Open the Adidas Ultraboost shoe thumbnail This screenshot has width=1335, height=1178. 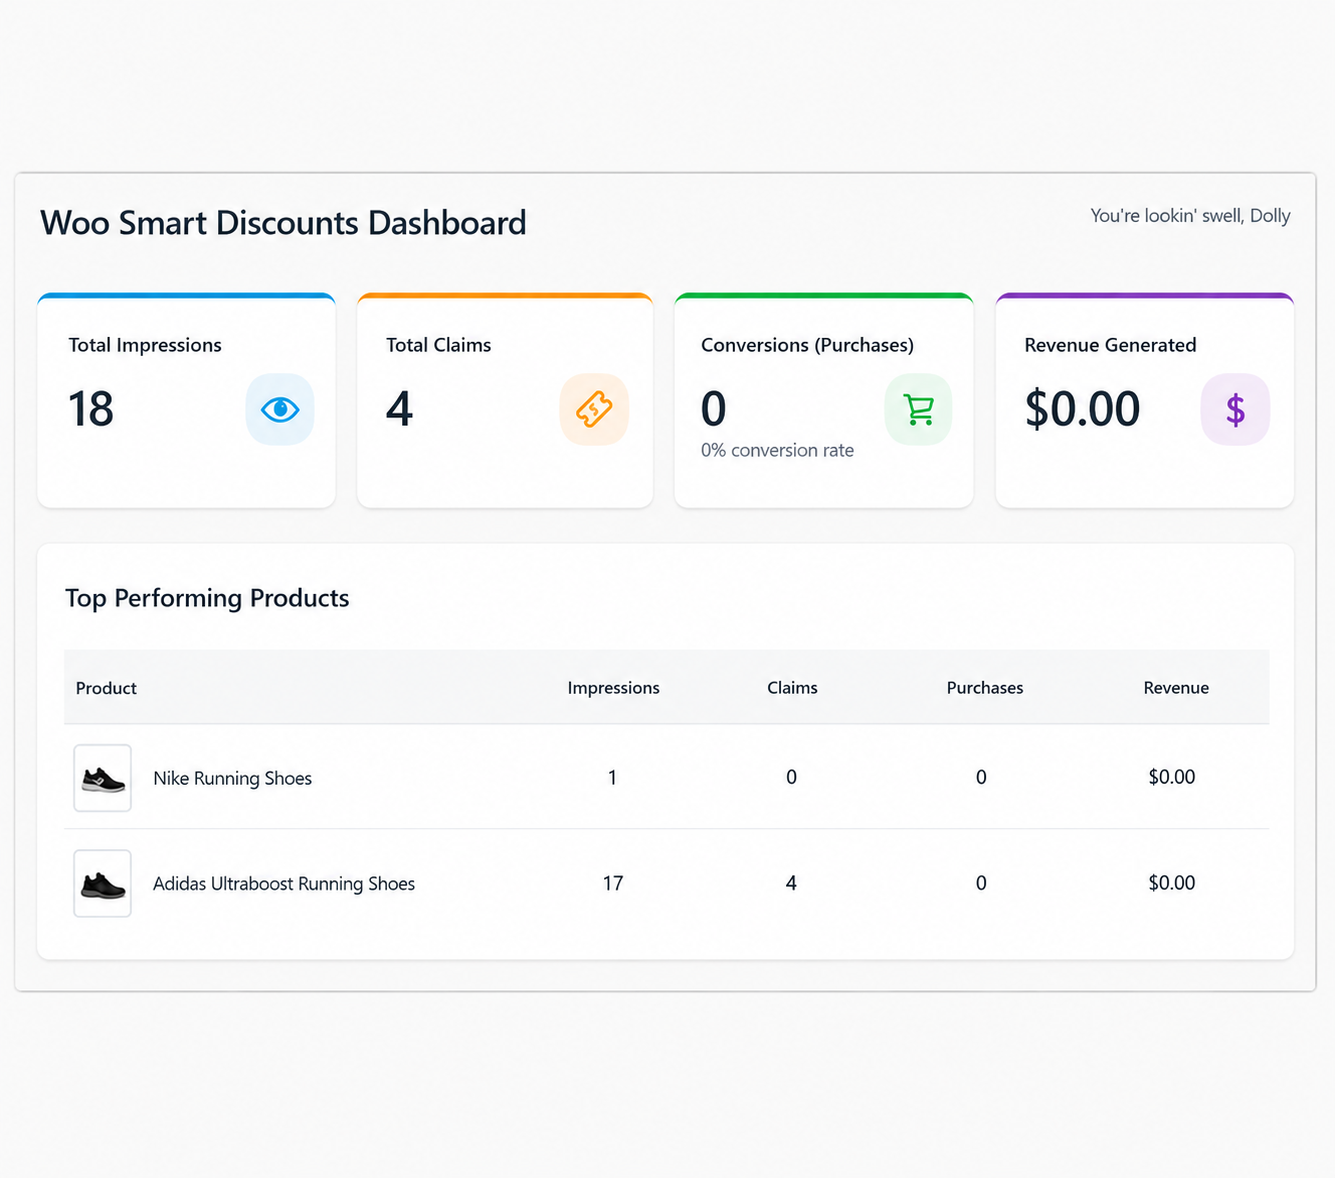pos(103,883)
